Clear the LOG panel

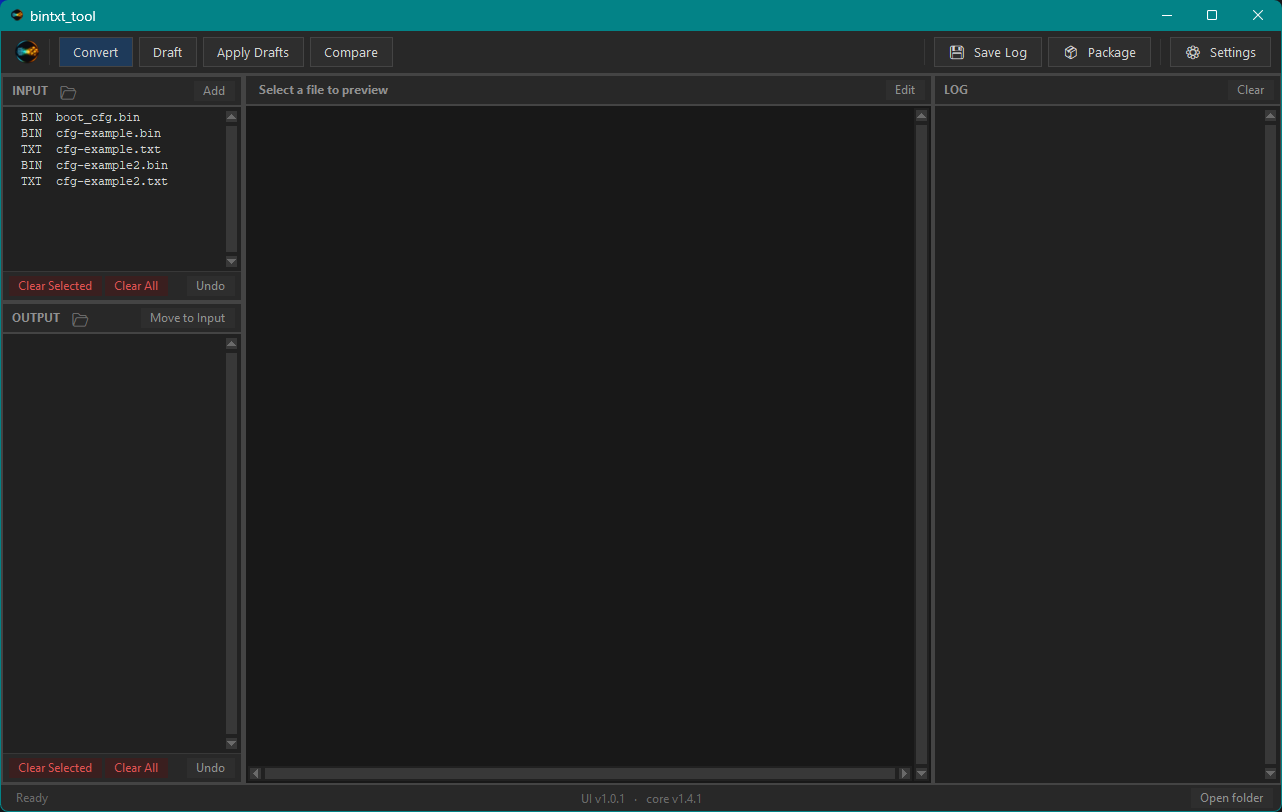point(1251,90)
